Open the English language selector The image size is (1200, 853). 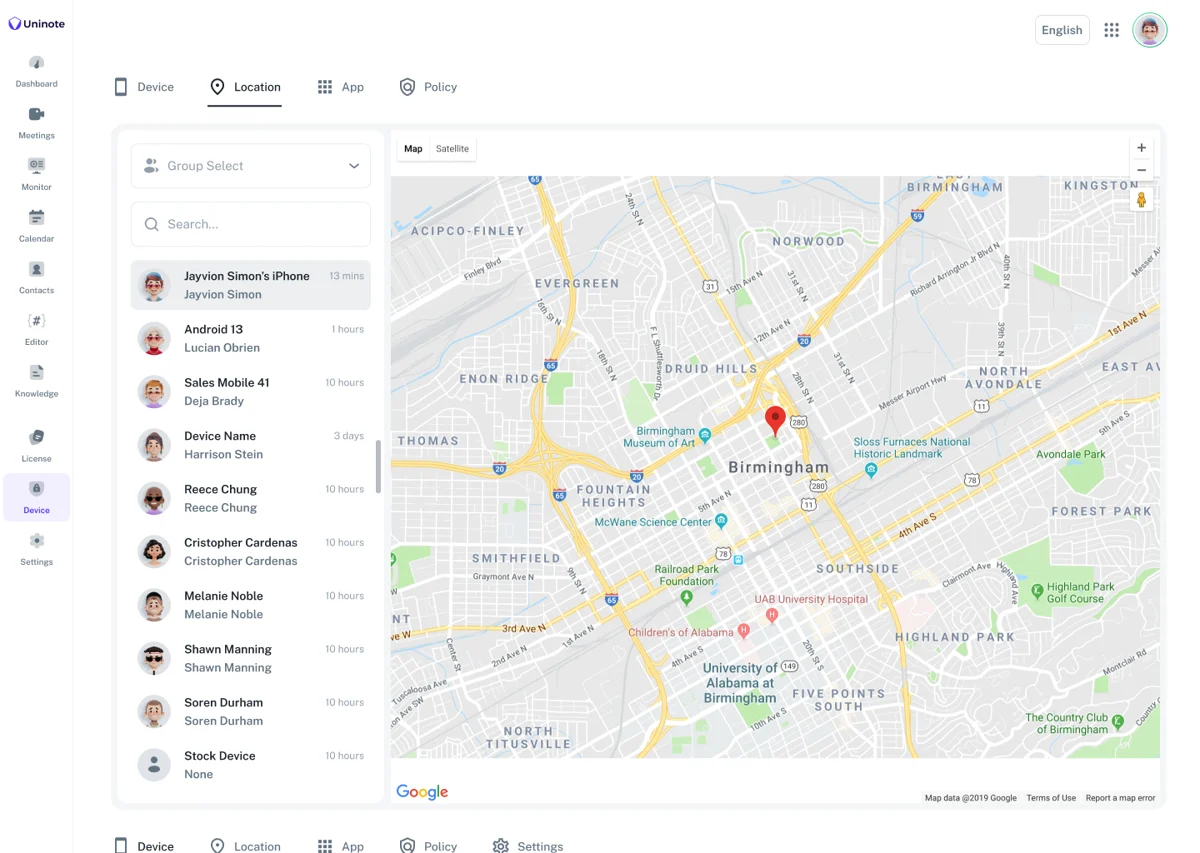[1062, 30]
